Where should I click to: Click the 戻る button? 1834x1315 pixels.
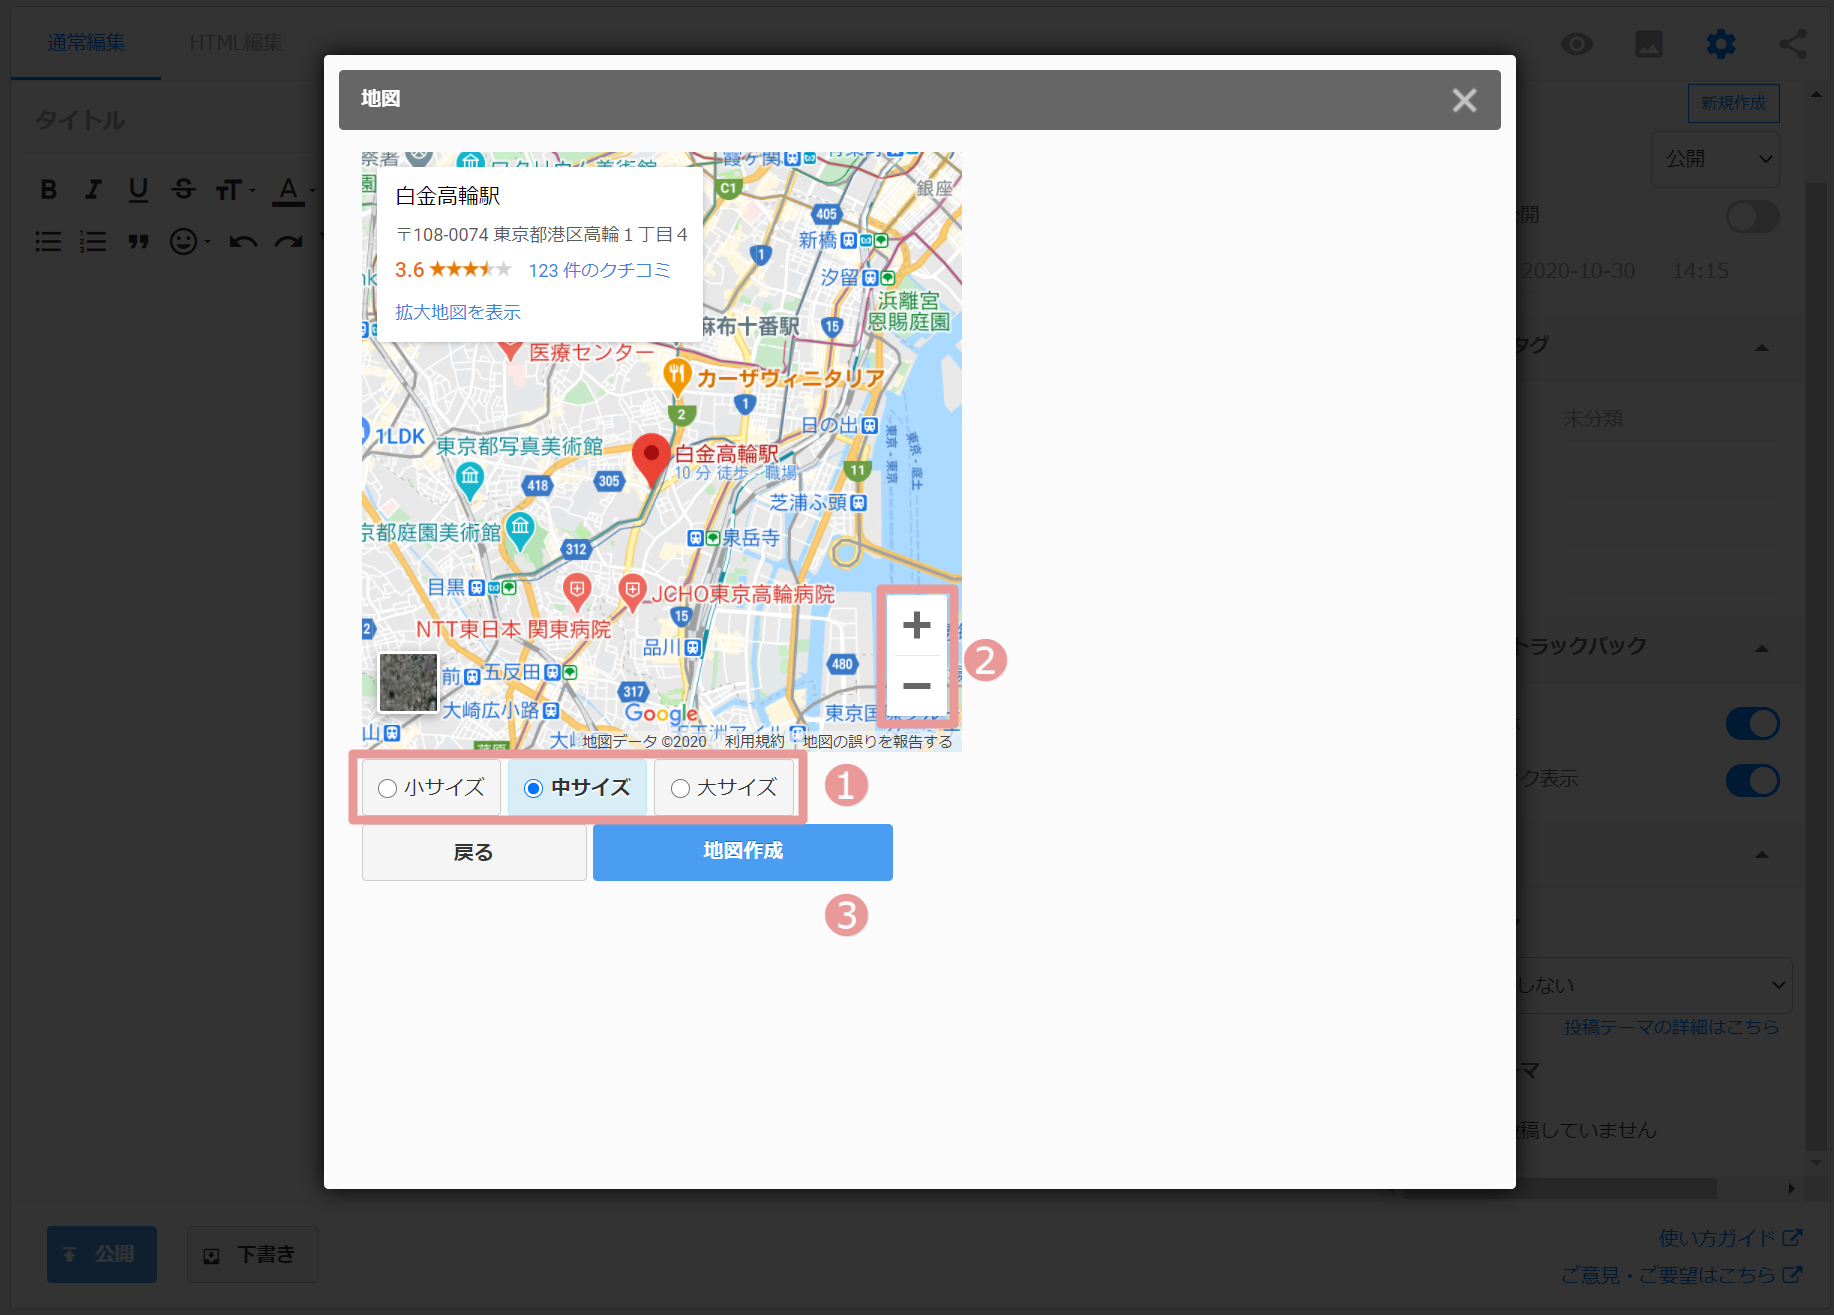point(474,852)
